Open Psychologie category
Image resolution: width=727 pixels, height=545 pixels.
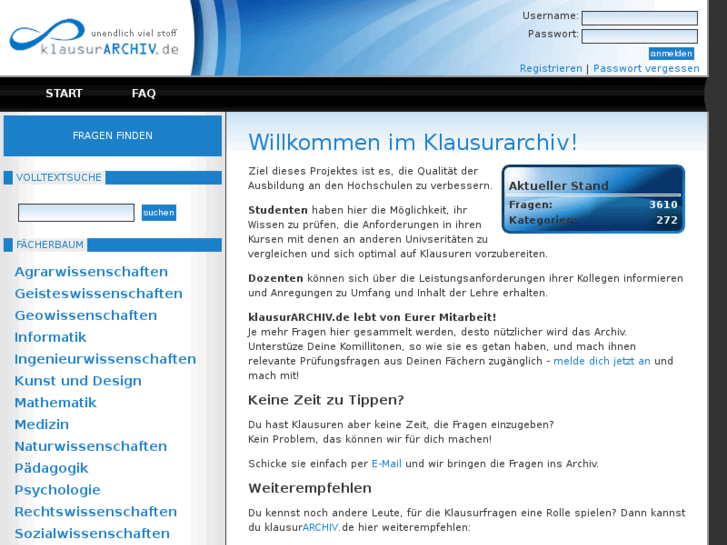pyautogui.click(x=57, y=490)
